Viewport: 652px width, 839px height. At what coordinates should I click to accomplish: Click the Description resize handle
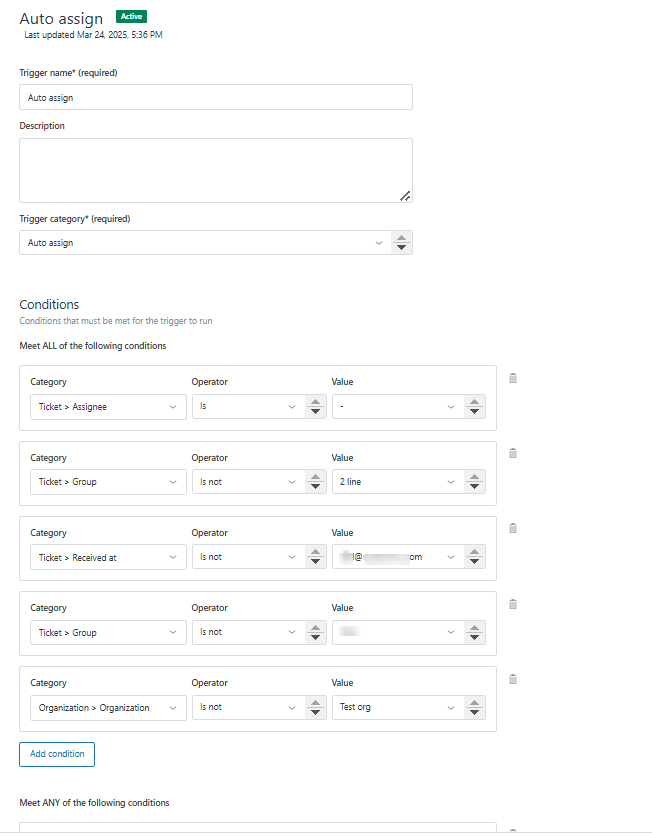click(405, 196)
